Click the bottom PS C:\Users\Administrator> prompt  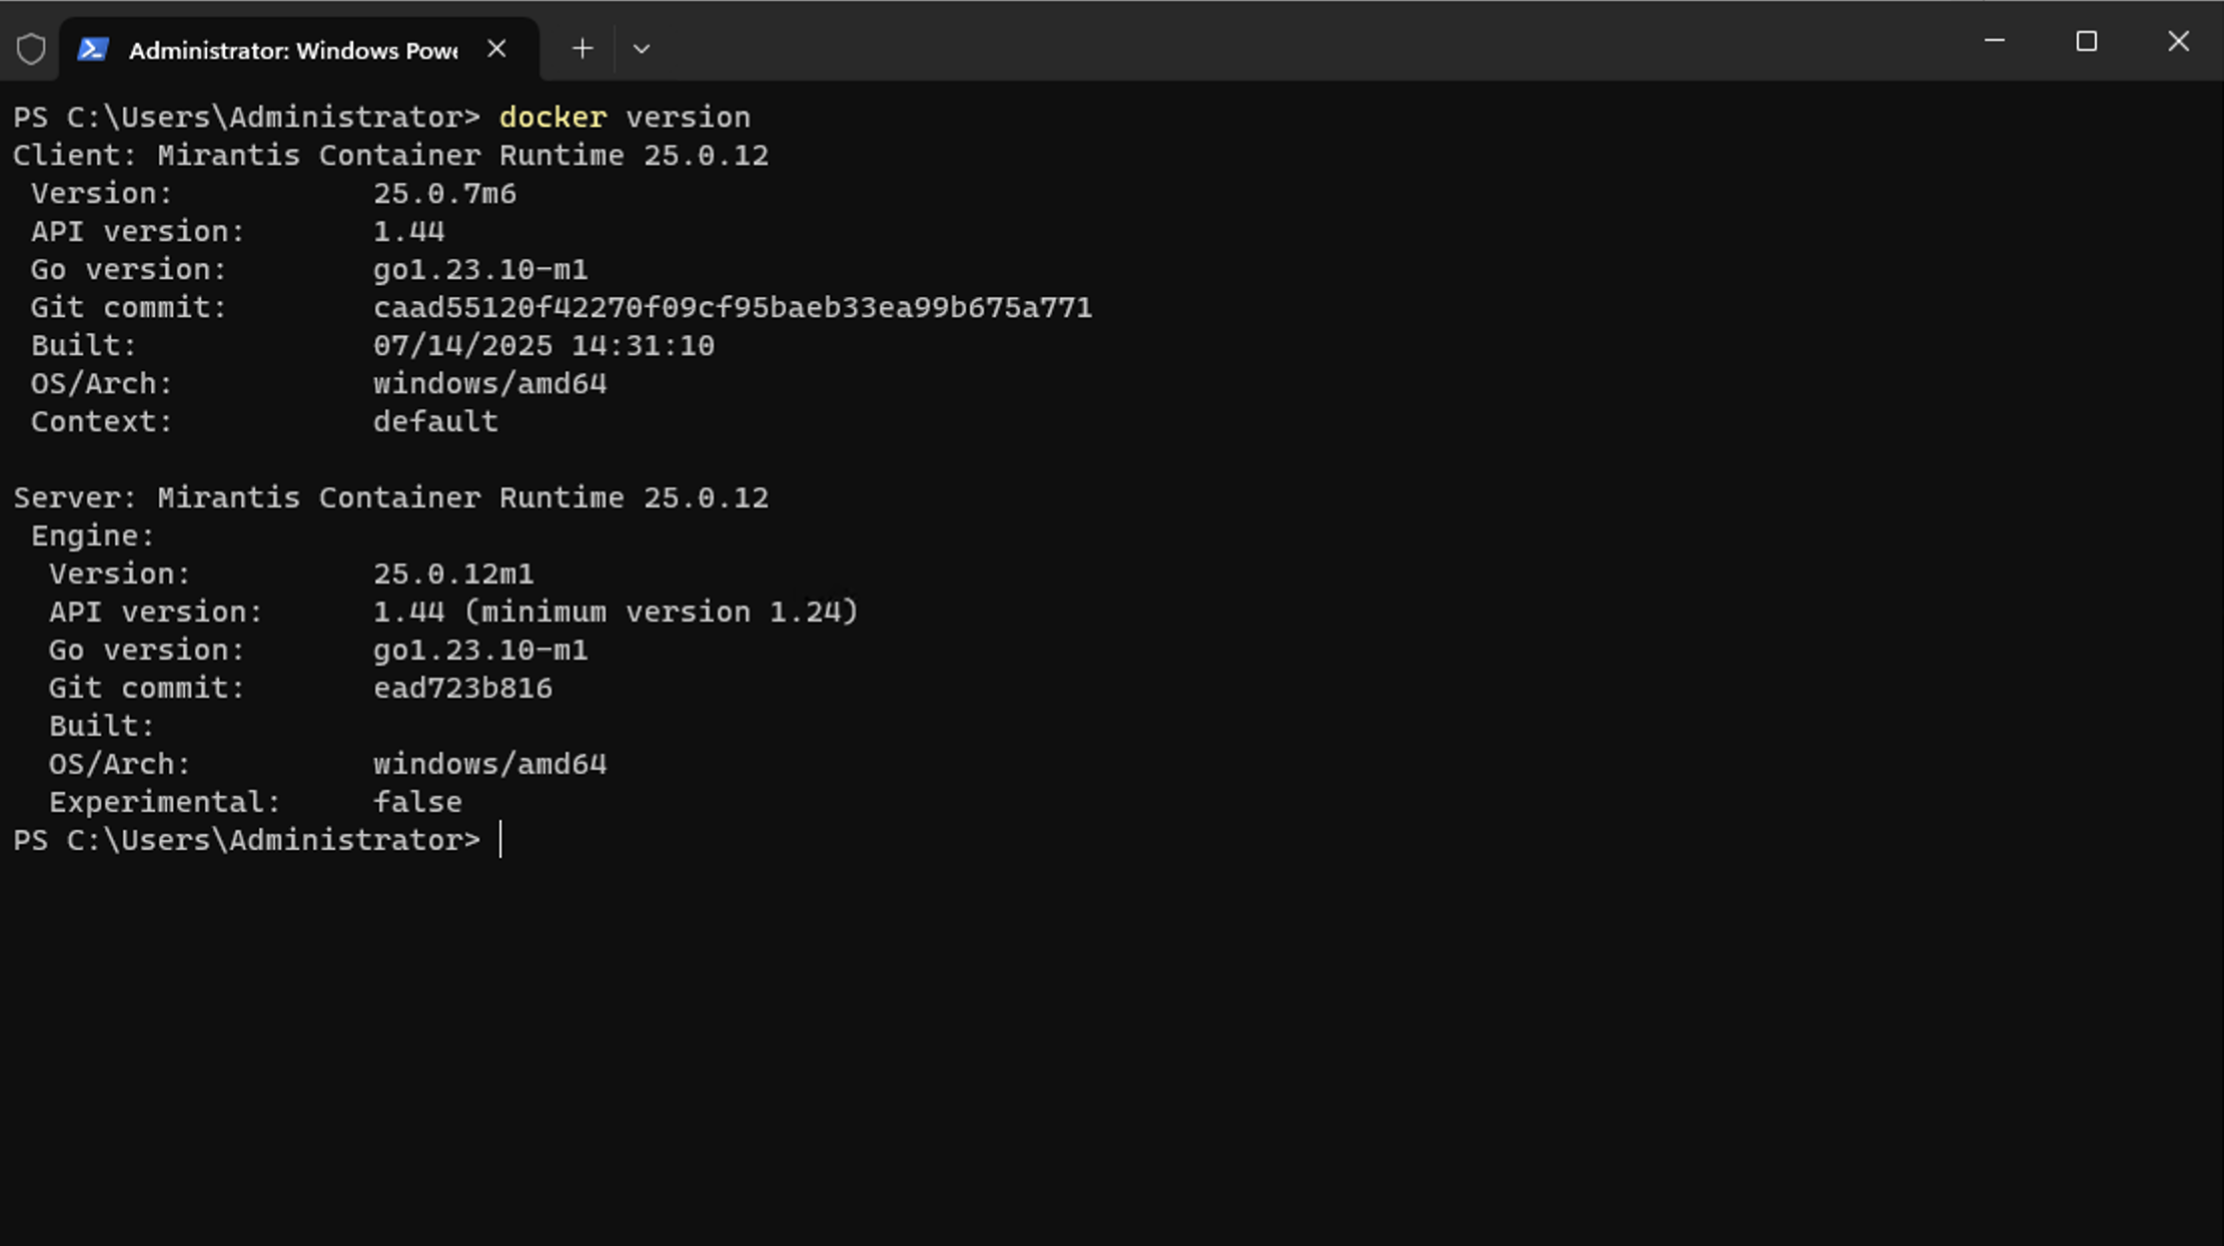click(247, 840)
